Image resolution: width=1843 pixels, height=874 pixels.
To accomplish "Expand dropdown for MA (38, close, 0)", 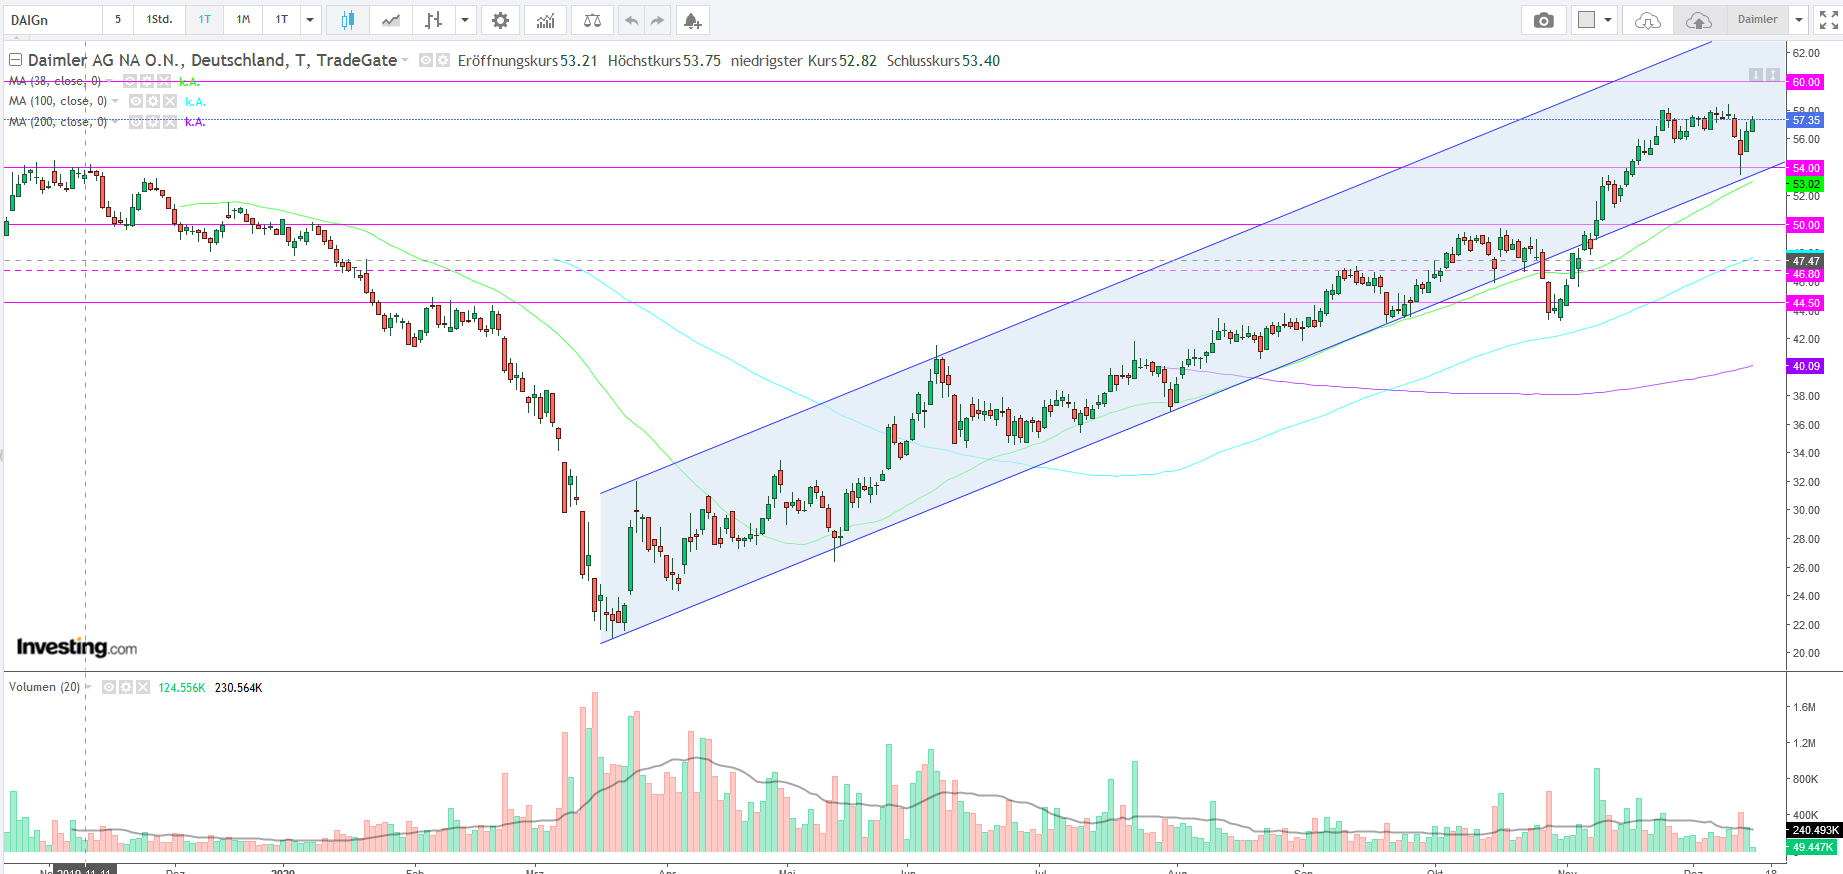I will [109, 81].
